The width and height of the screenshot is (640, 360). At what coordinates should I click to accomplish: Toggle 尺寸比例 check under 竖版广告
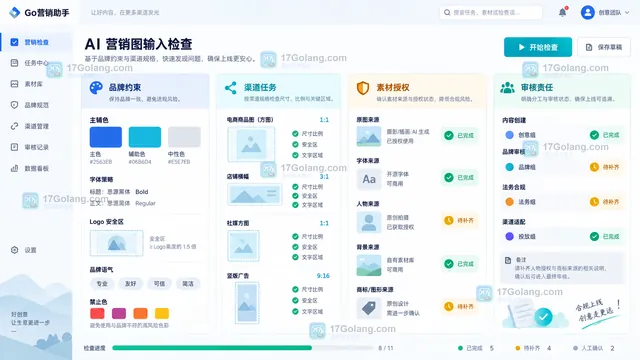(x=295, y=289)
